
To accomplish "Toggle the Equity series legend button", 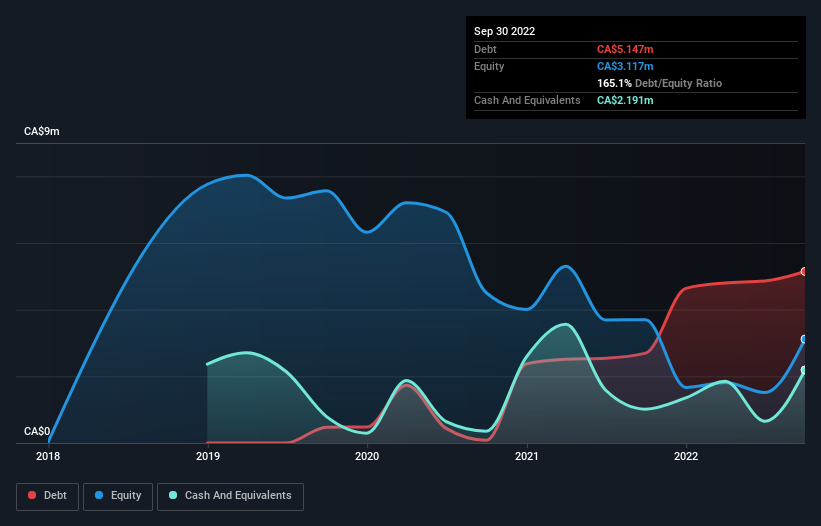I will 118,496.
